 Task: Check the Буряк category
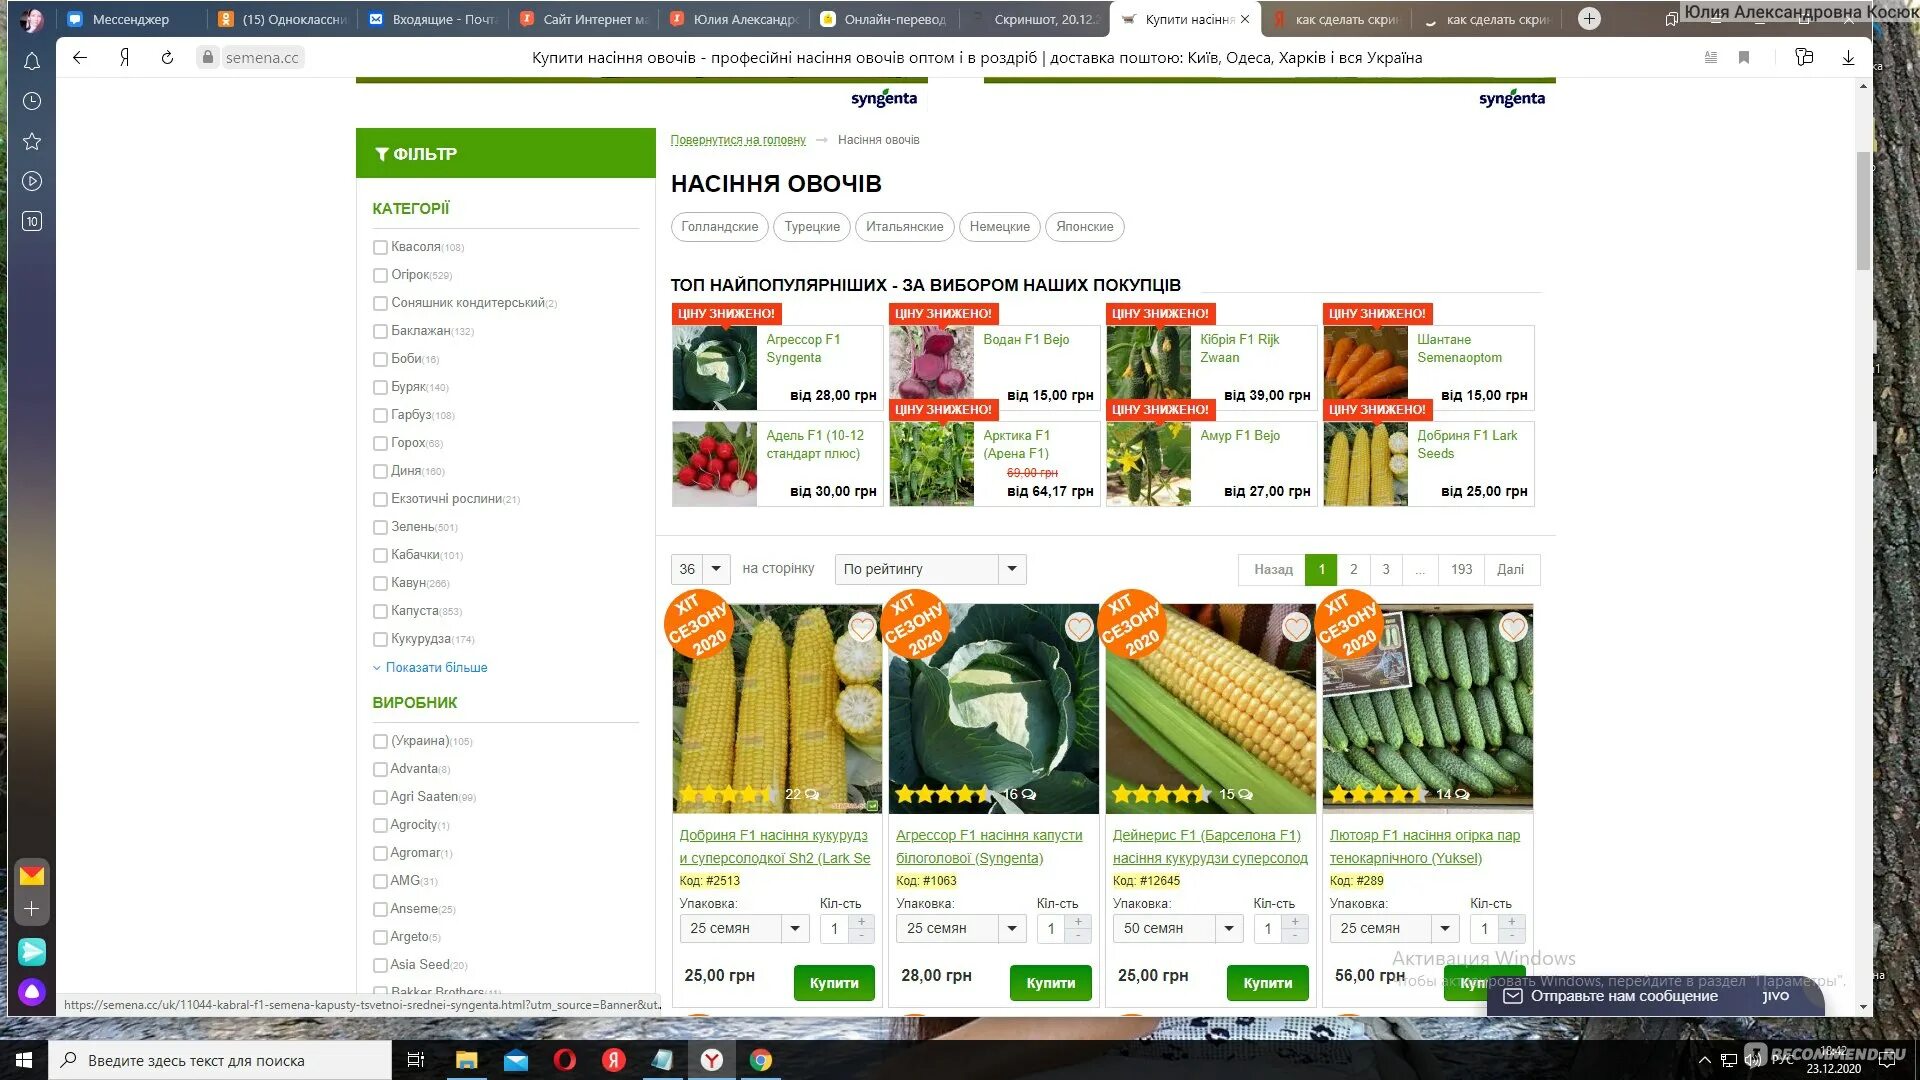380,387
